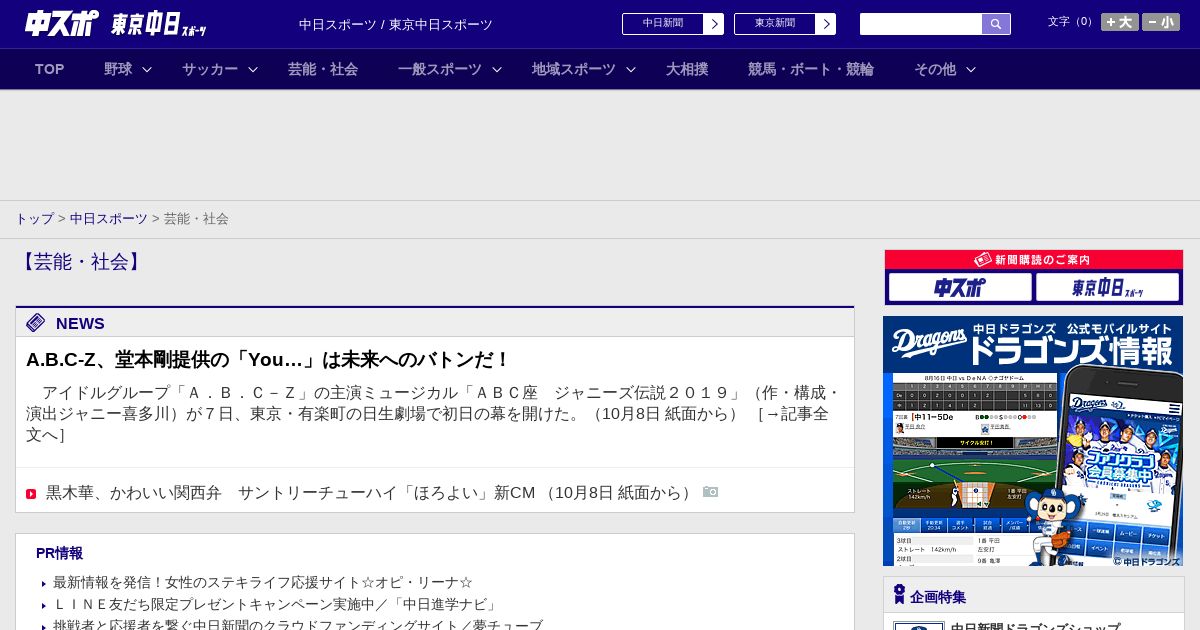Open 東京新聞 link button in header
Viewport: 1200px width, 630px height.
775,24
